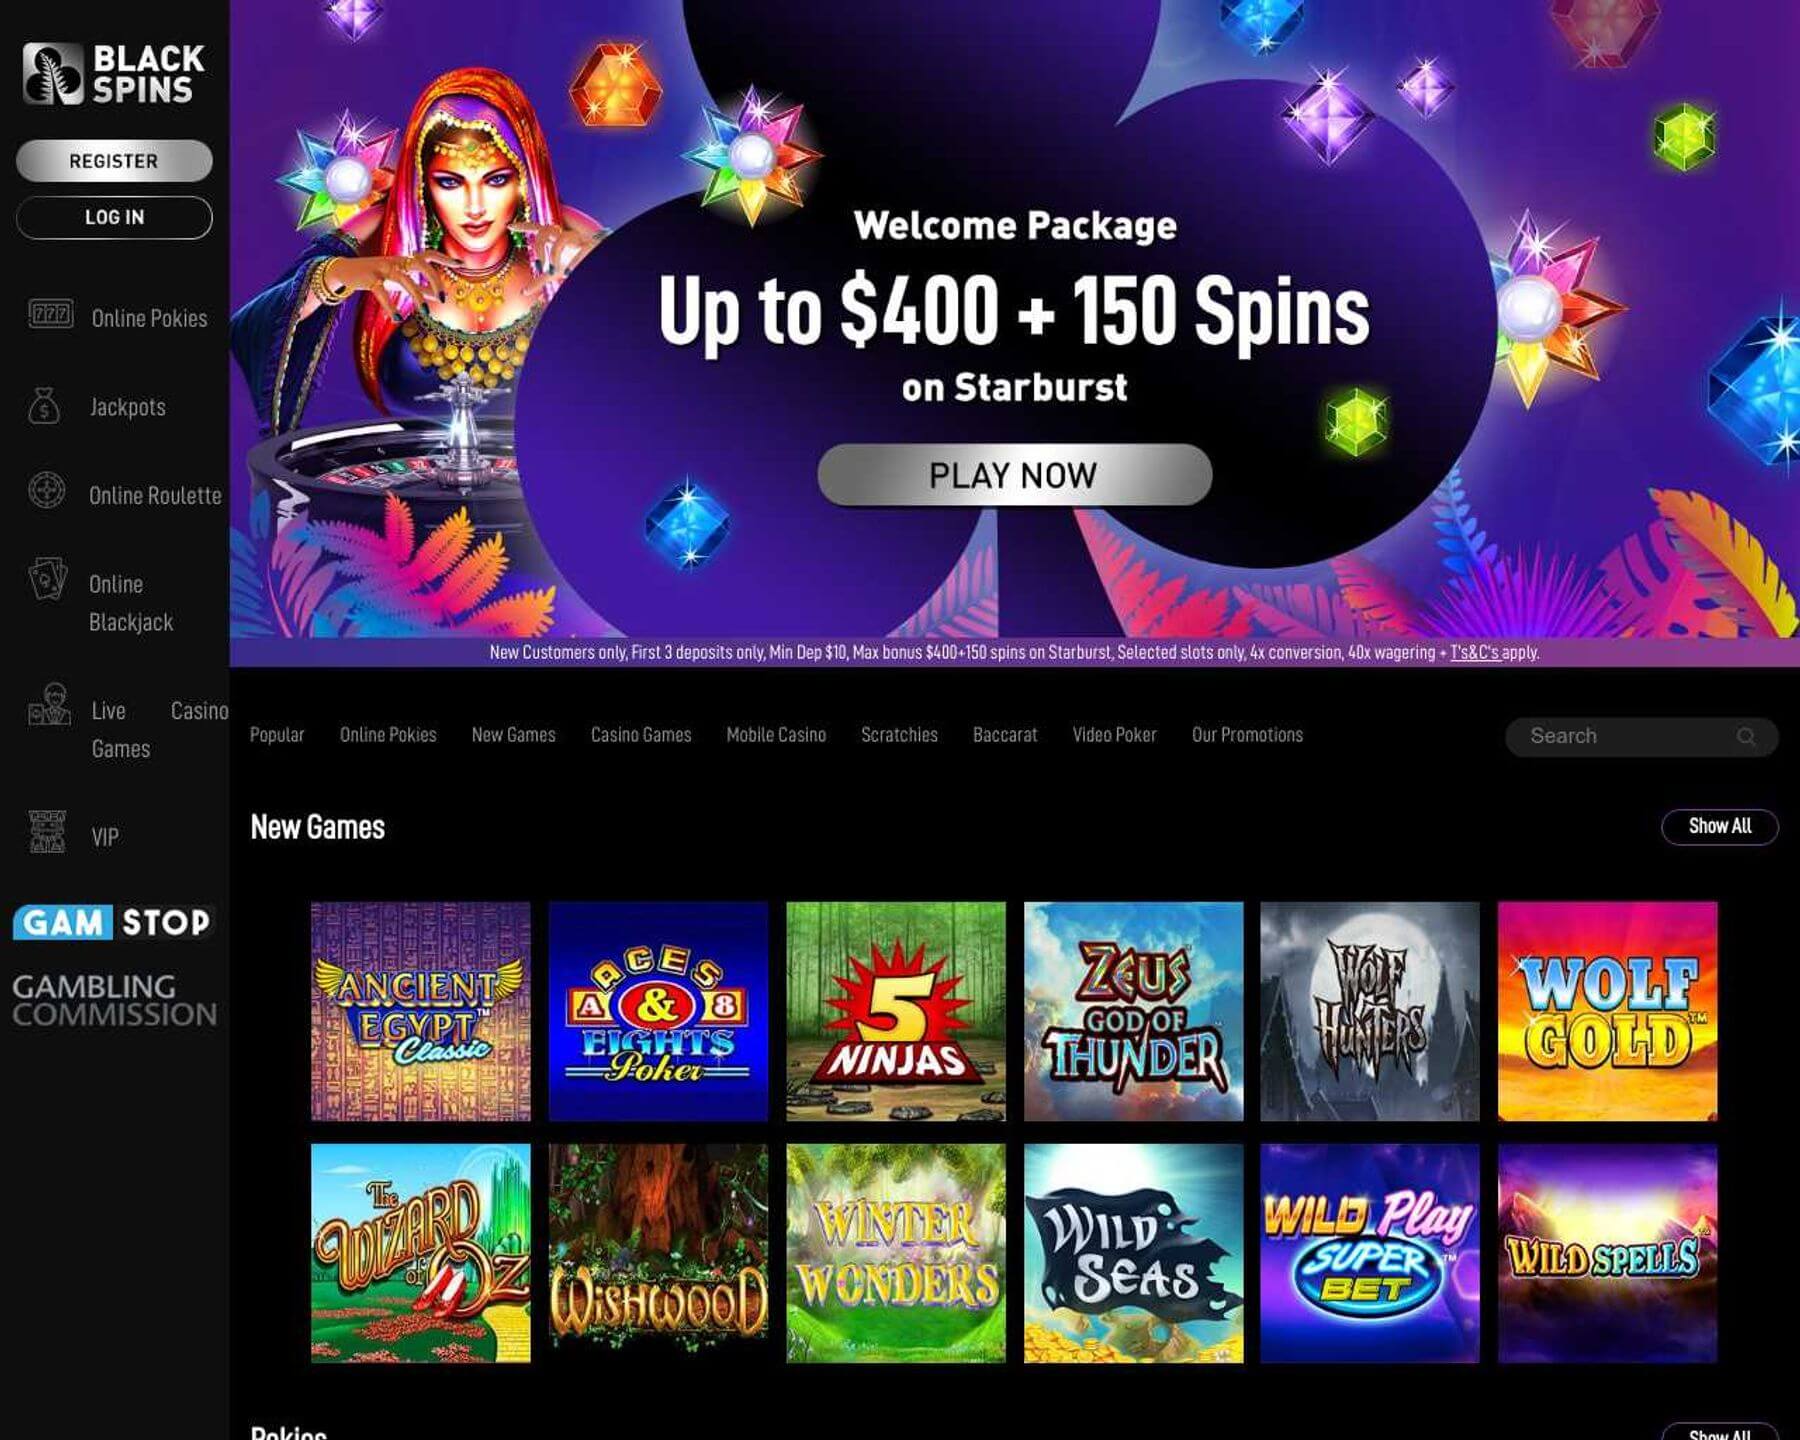Image resolution: width=1800 pixels, height=1440 pixels.
Task: Show all New Games
Action: 1719,827
